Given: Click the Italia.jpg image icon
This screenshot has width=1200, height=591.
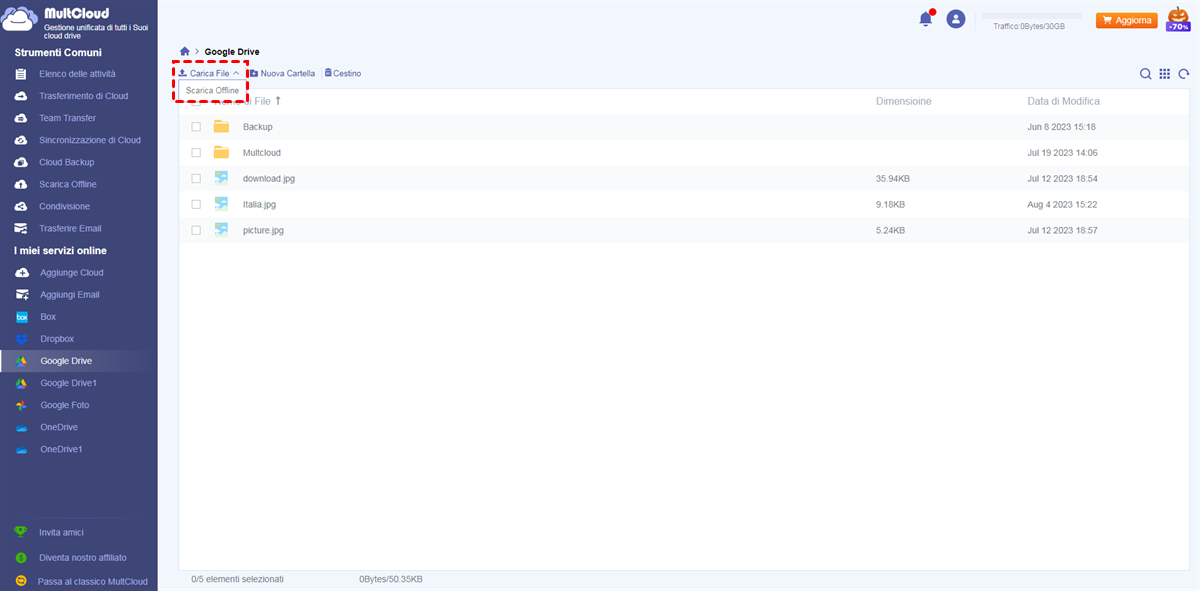Looking at the screenshot, I should [x=221, y=204].
